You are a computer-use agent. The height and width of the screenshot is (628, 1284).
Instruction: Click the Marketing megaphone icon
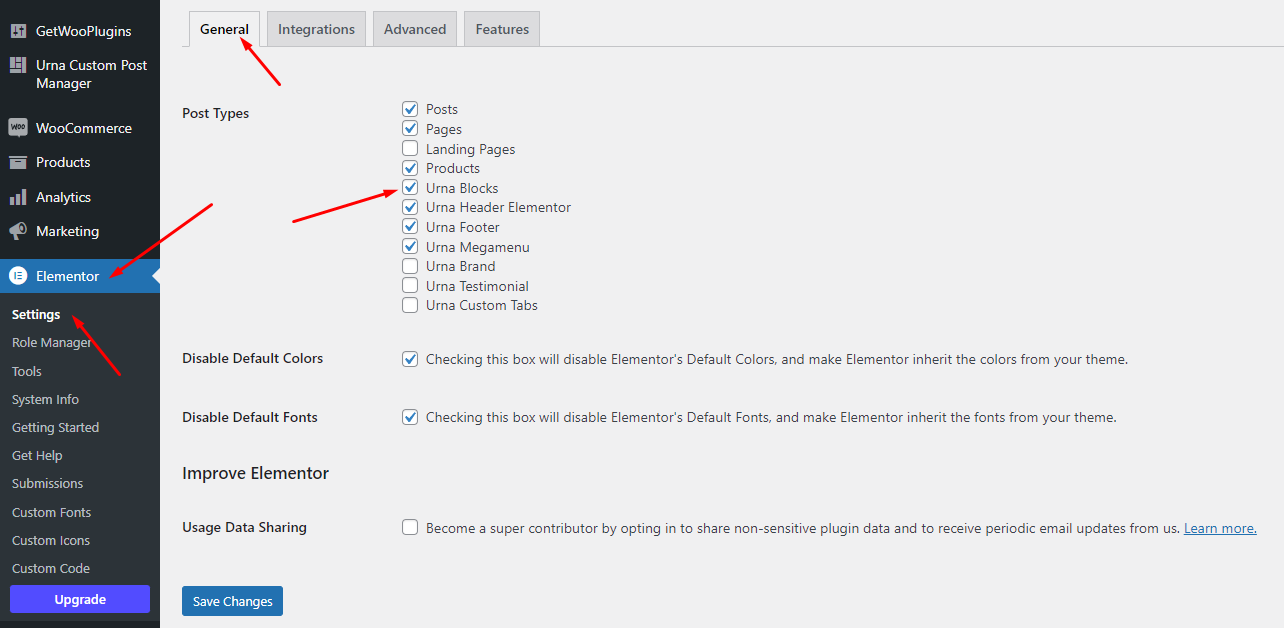click(18, 231)
